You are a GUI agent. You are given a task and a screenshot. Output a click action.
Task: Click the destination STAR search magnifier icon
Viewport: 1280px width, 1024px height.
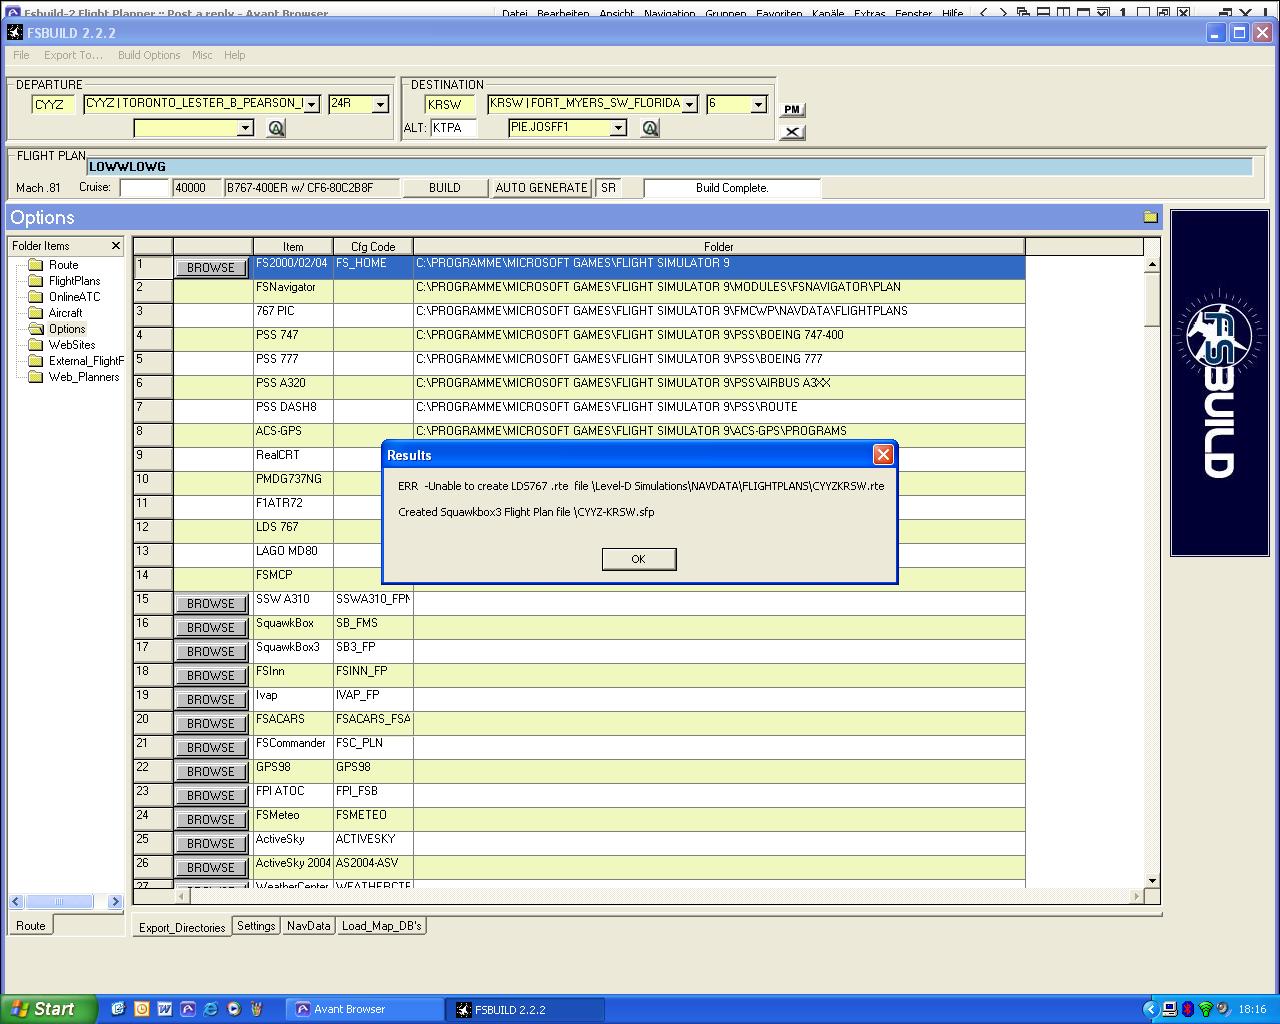650,128
